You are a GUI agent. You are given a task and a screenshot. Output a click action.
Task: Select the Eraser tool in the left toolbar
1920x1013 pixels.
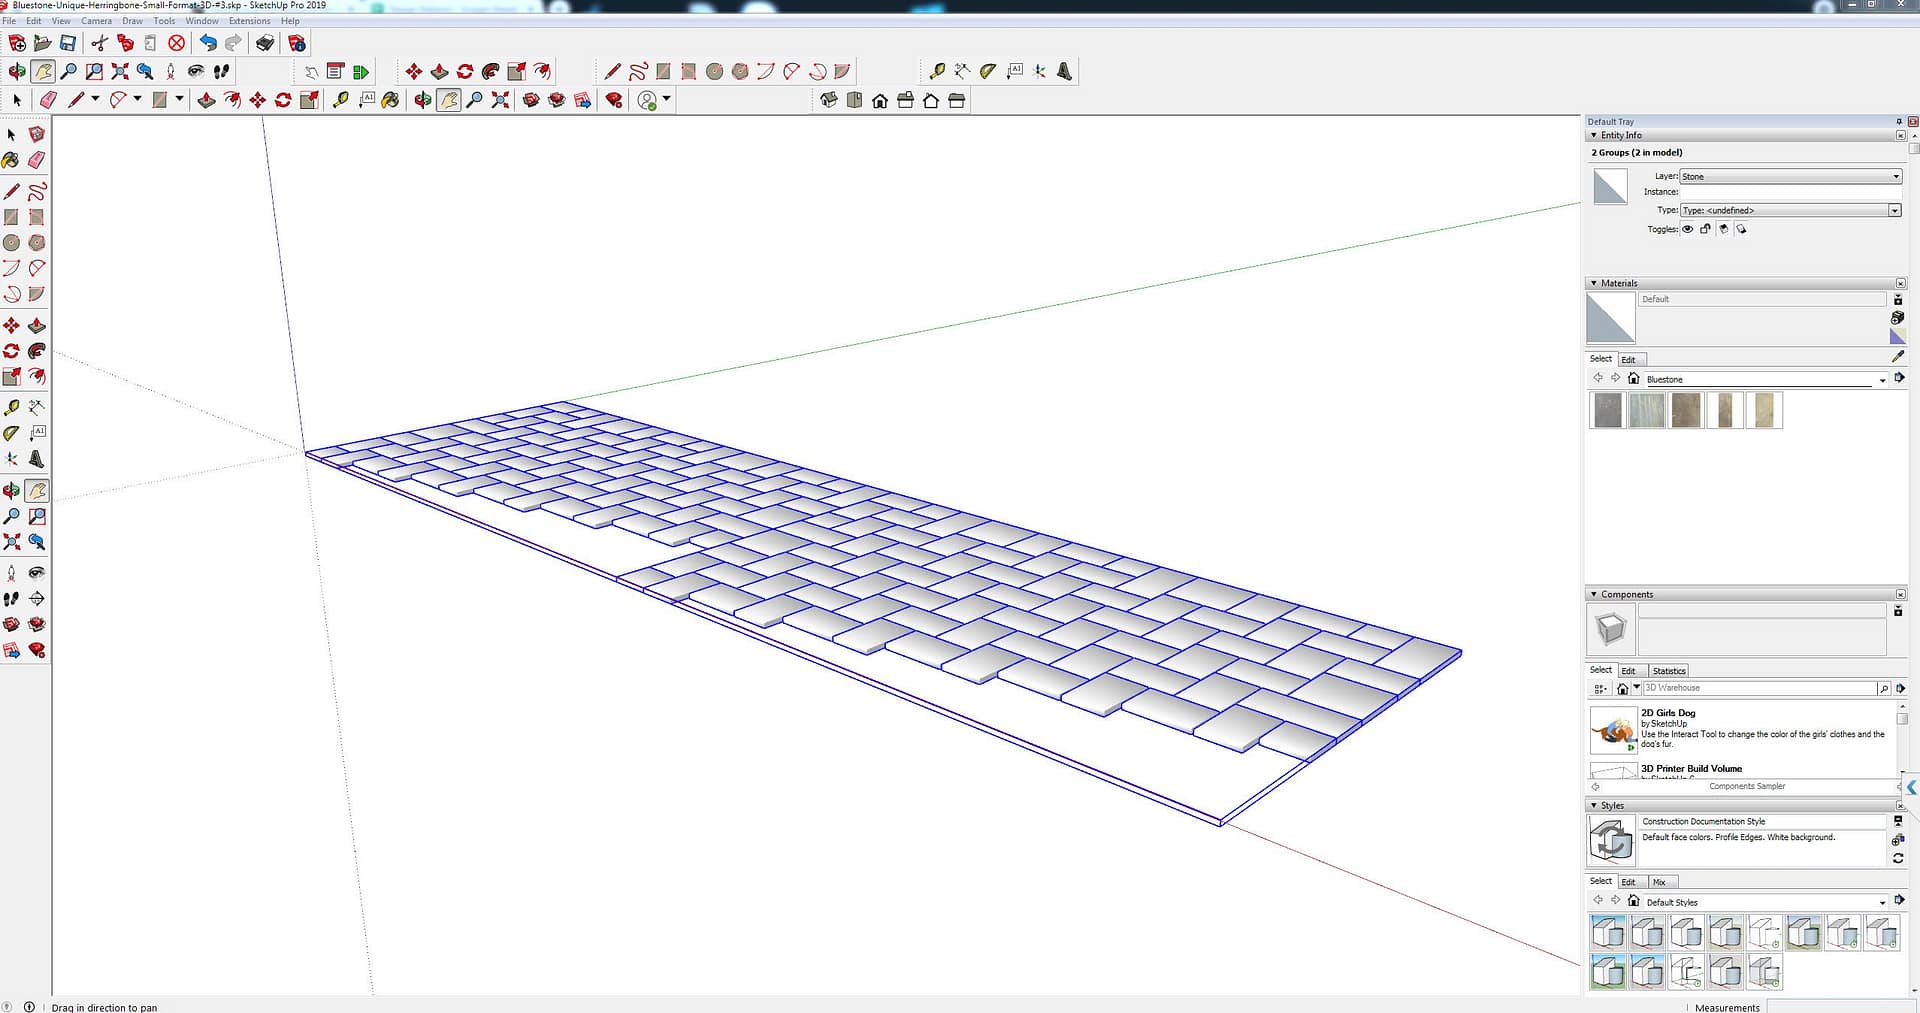tap(37, 160)
